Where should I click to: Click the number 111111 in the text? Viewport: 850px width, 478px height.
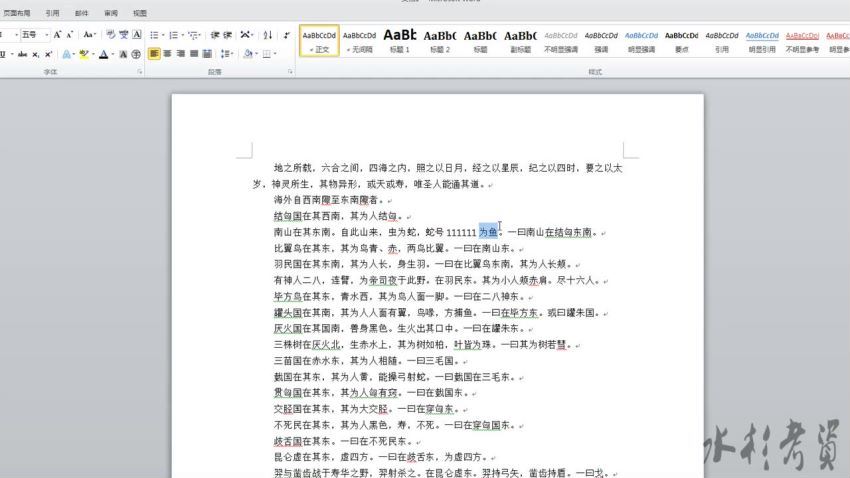coord(461,232)
